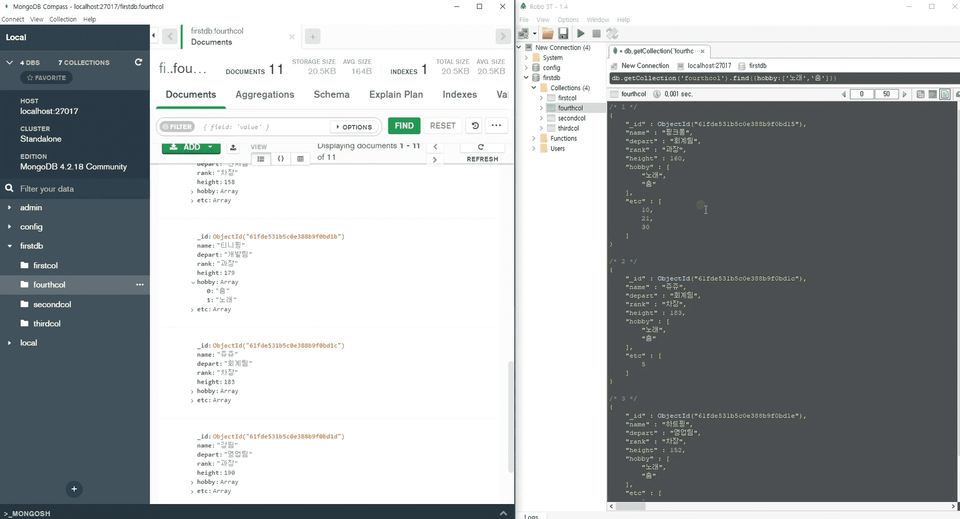Close the db.getCollection query tab
Viewport: 960px width, 519px height.
702,51
